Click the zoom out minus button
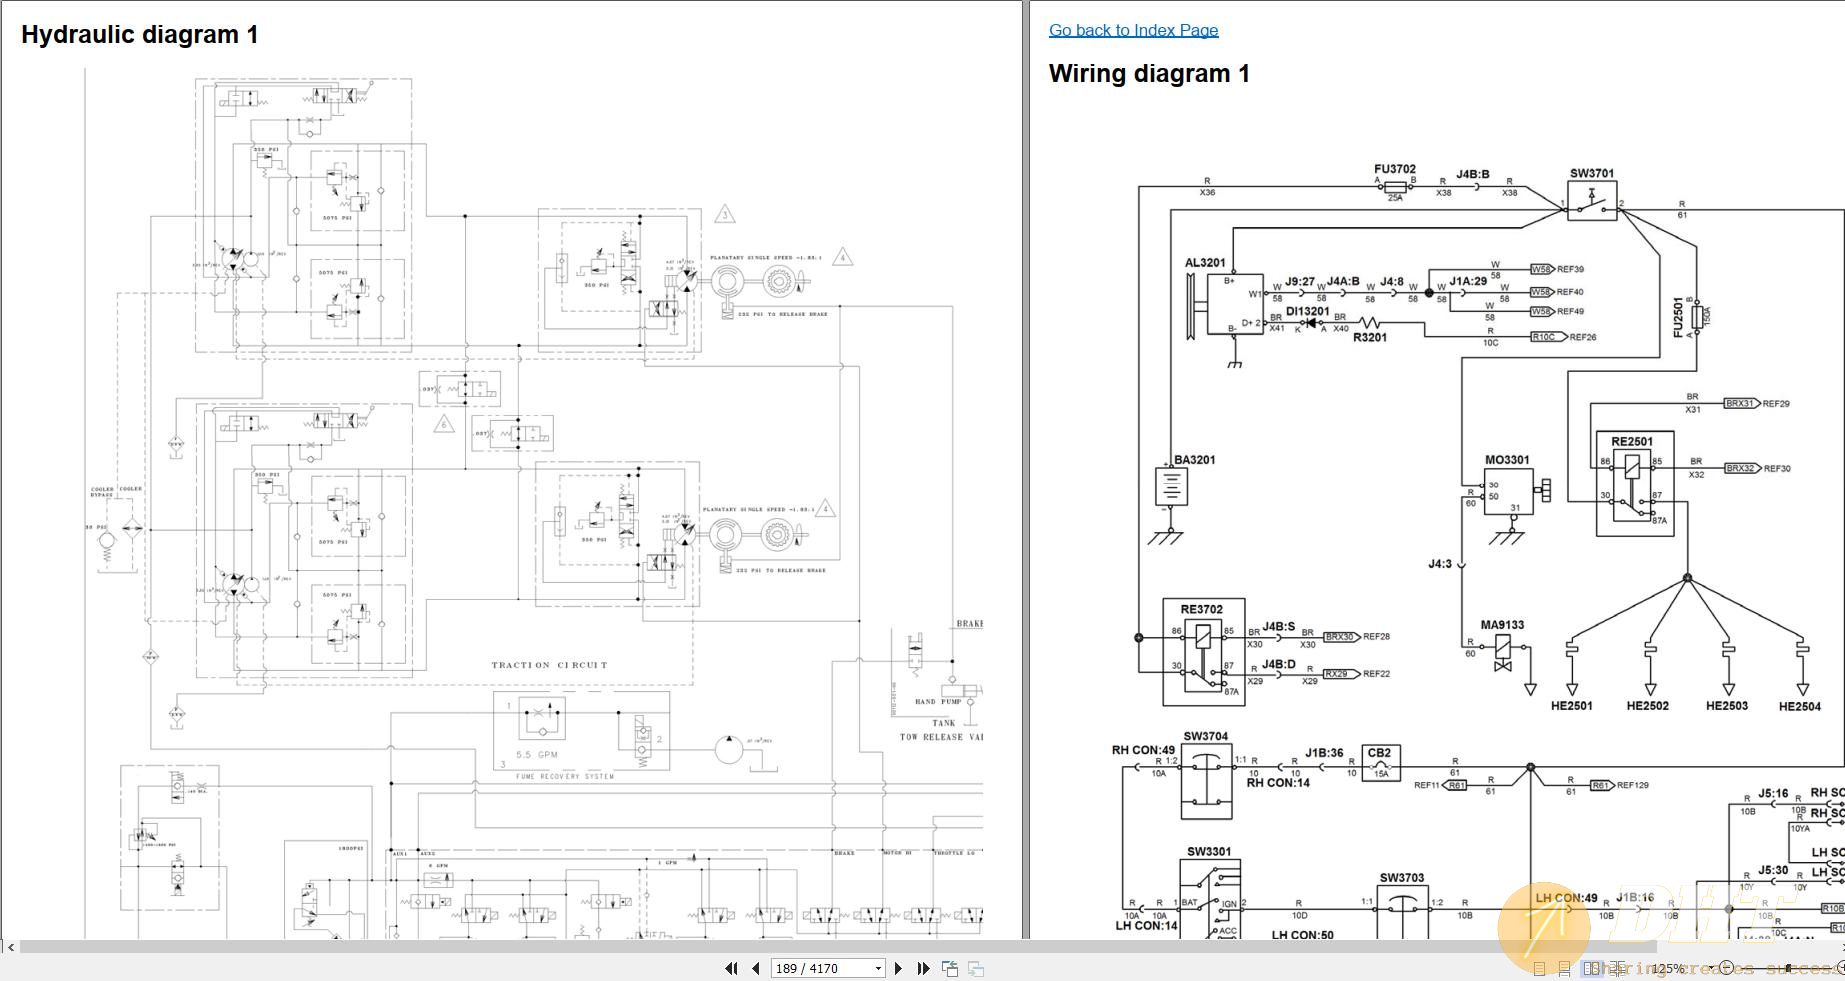The height and width of the screenshot is (981, 1845). [1726, 968]
